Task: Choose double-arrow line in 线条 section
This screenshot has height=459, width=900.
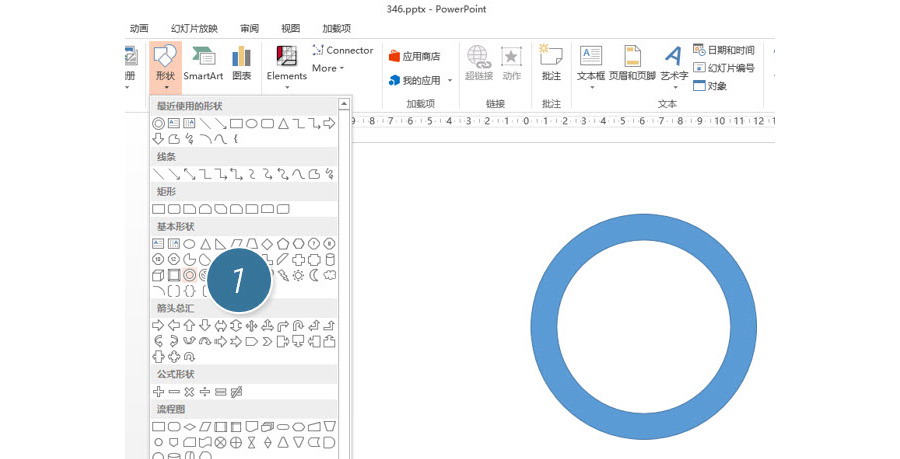Action: pyautogui.click(x=189, y=174)
